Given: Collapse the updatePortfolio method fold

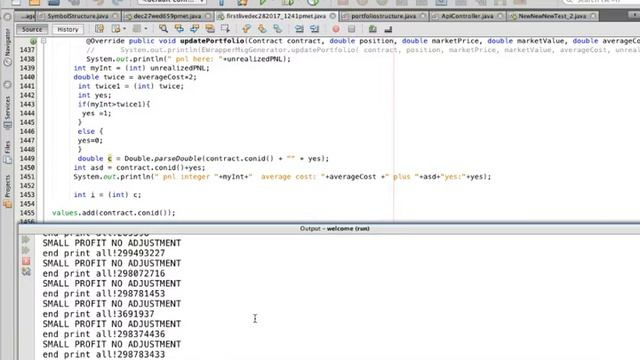Looking at the screenshot, I should click(x=44, y=41).
